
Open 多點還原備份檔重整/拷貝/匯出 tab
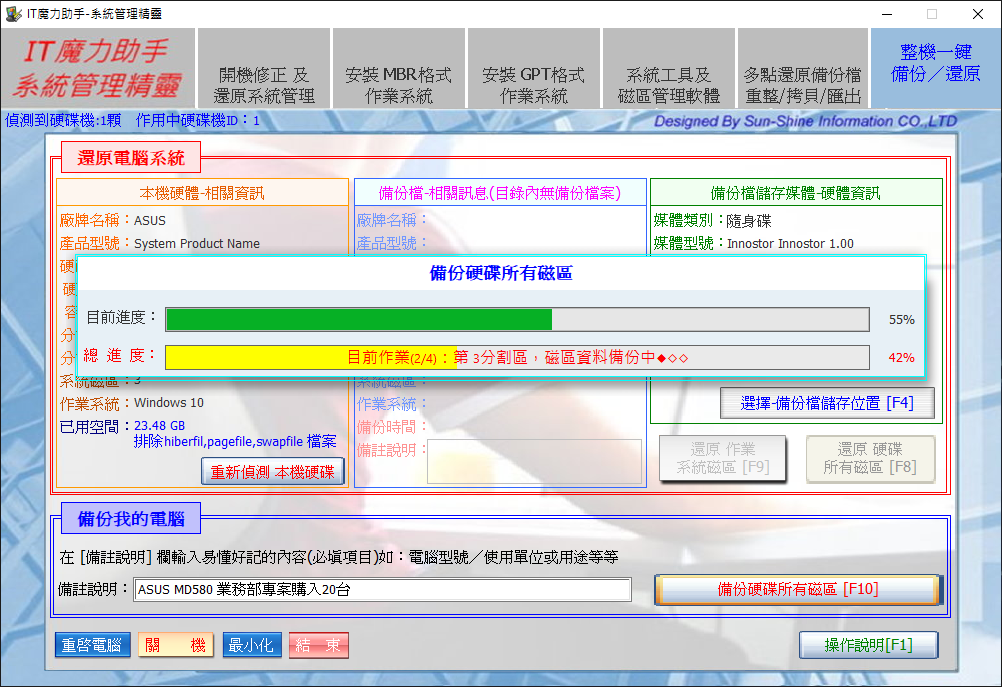click(x=803, y=85)
